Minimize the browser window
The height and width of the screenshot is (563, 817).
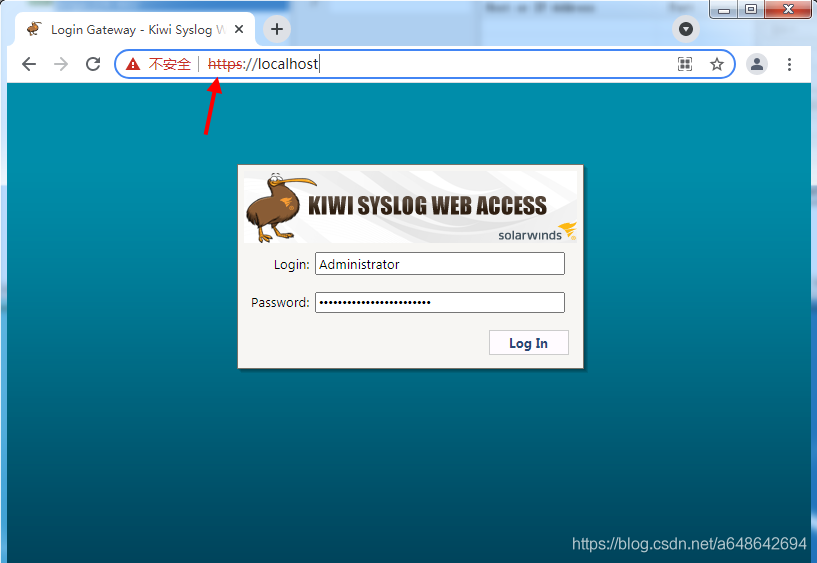tap(724, 9)
